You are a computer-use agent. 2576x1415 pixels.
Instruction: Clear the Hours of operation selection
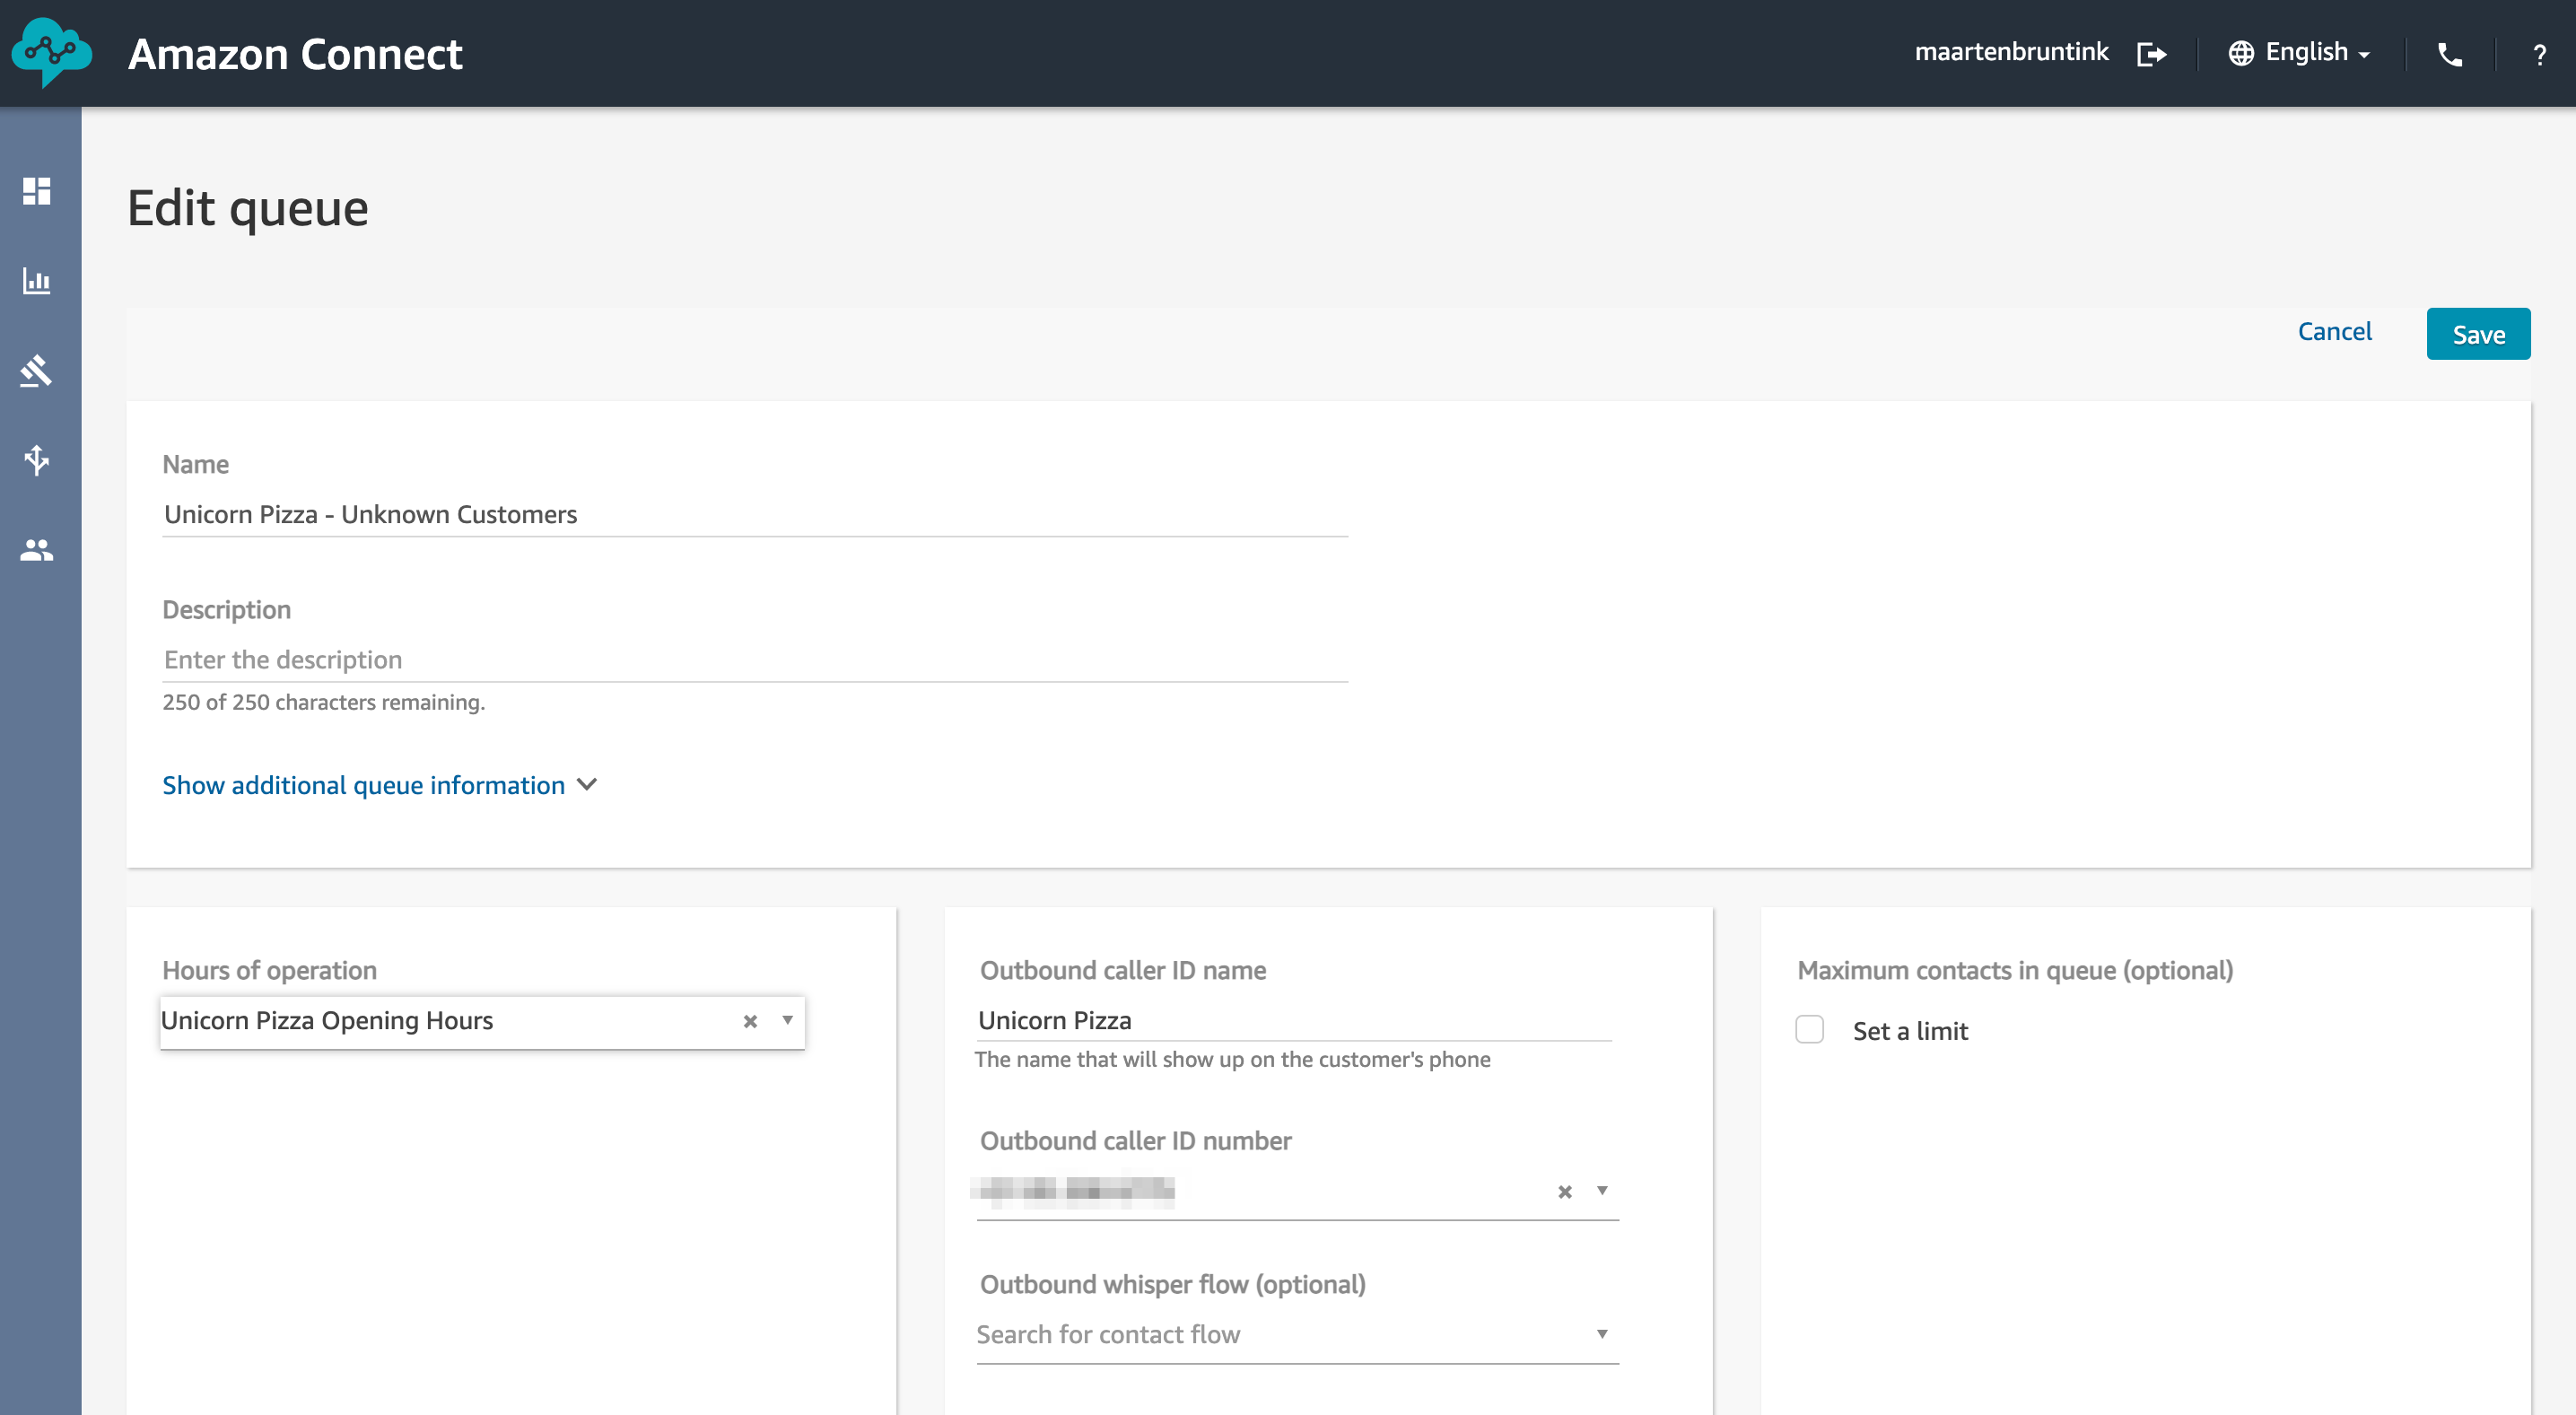(750, 1021)
